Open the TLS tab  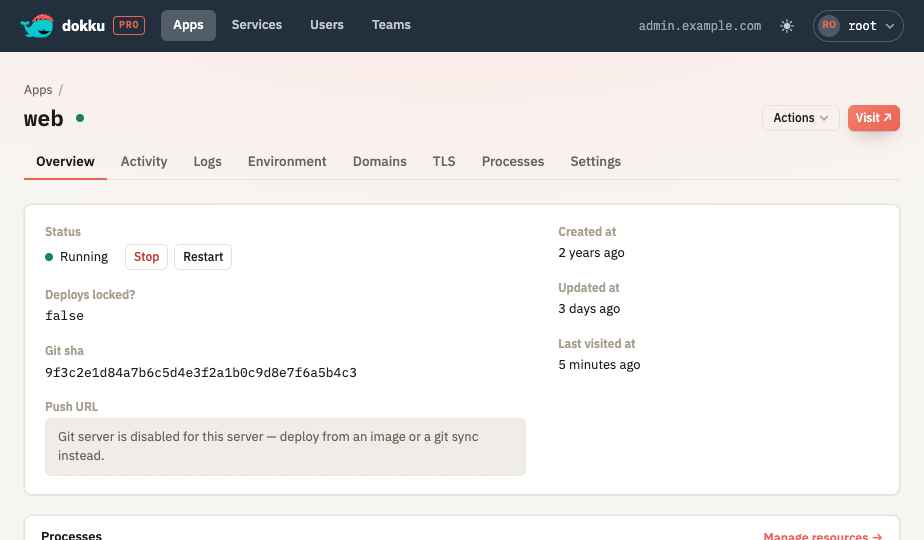click(x=444, y=162)
